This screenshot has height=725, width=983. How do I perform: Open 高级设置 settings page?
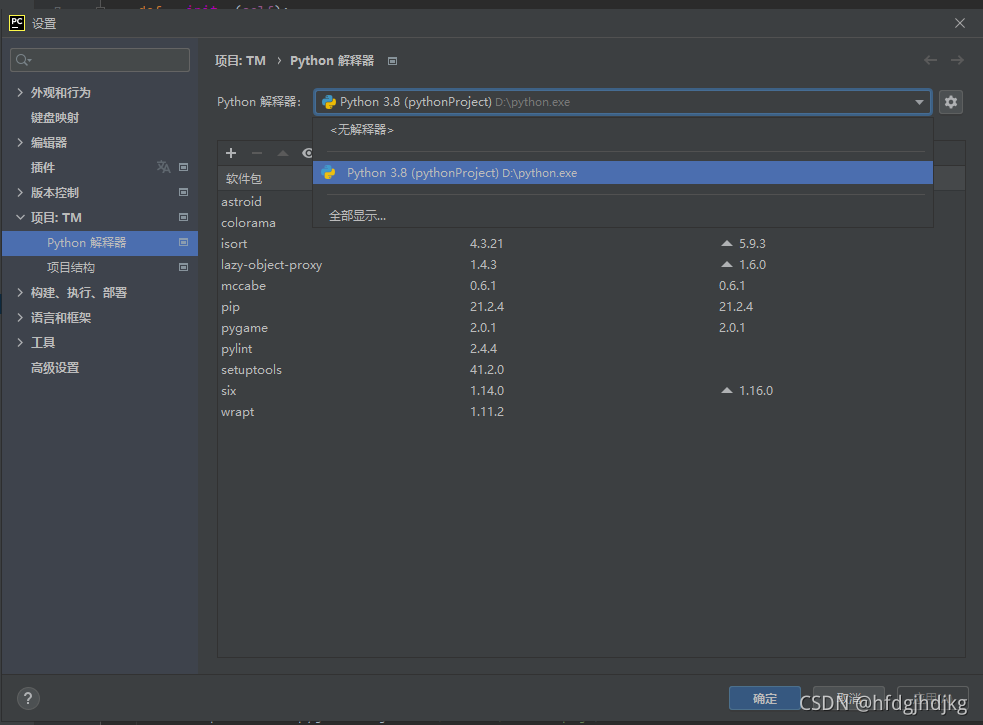[55, 368]
